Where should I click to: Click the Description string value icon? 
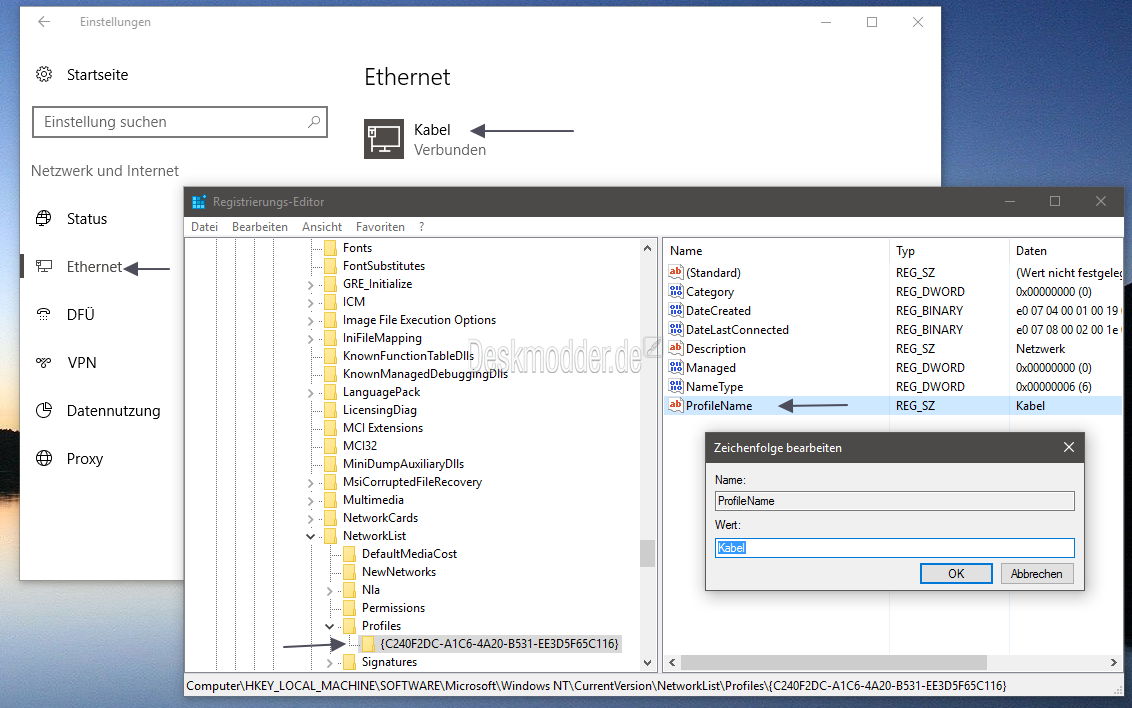click(676, 349)
